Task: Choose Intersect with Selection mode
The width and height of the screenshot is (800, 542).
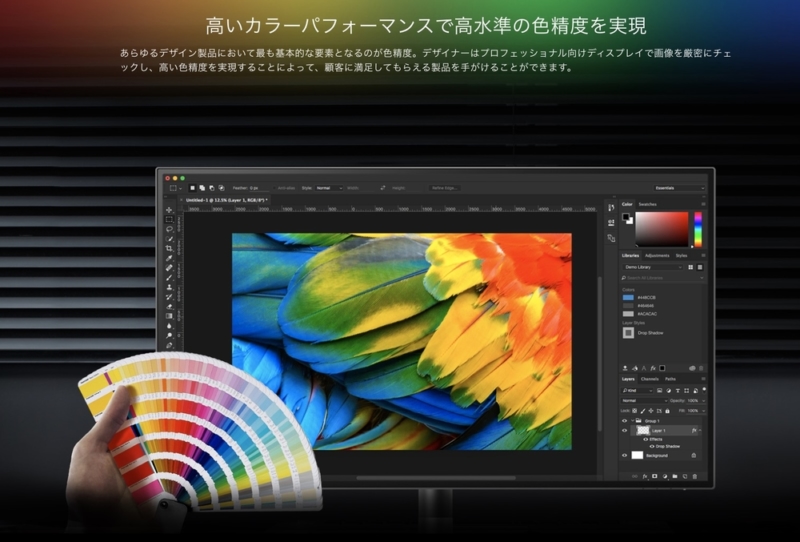Action: (221, 188)
